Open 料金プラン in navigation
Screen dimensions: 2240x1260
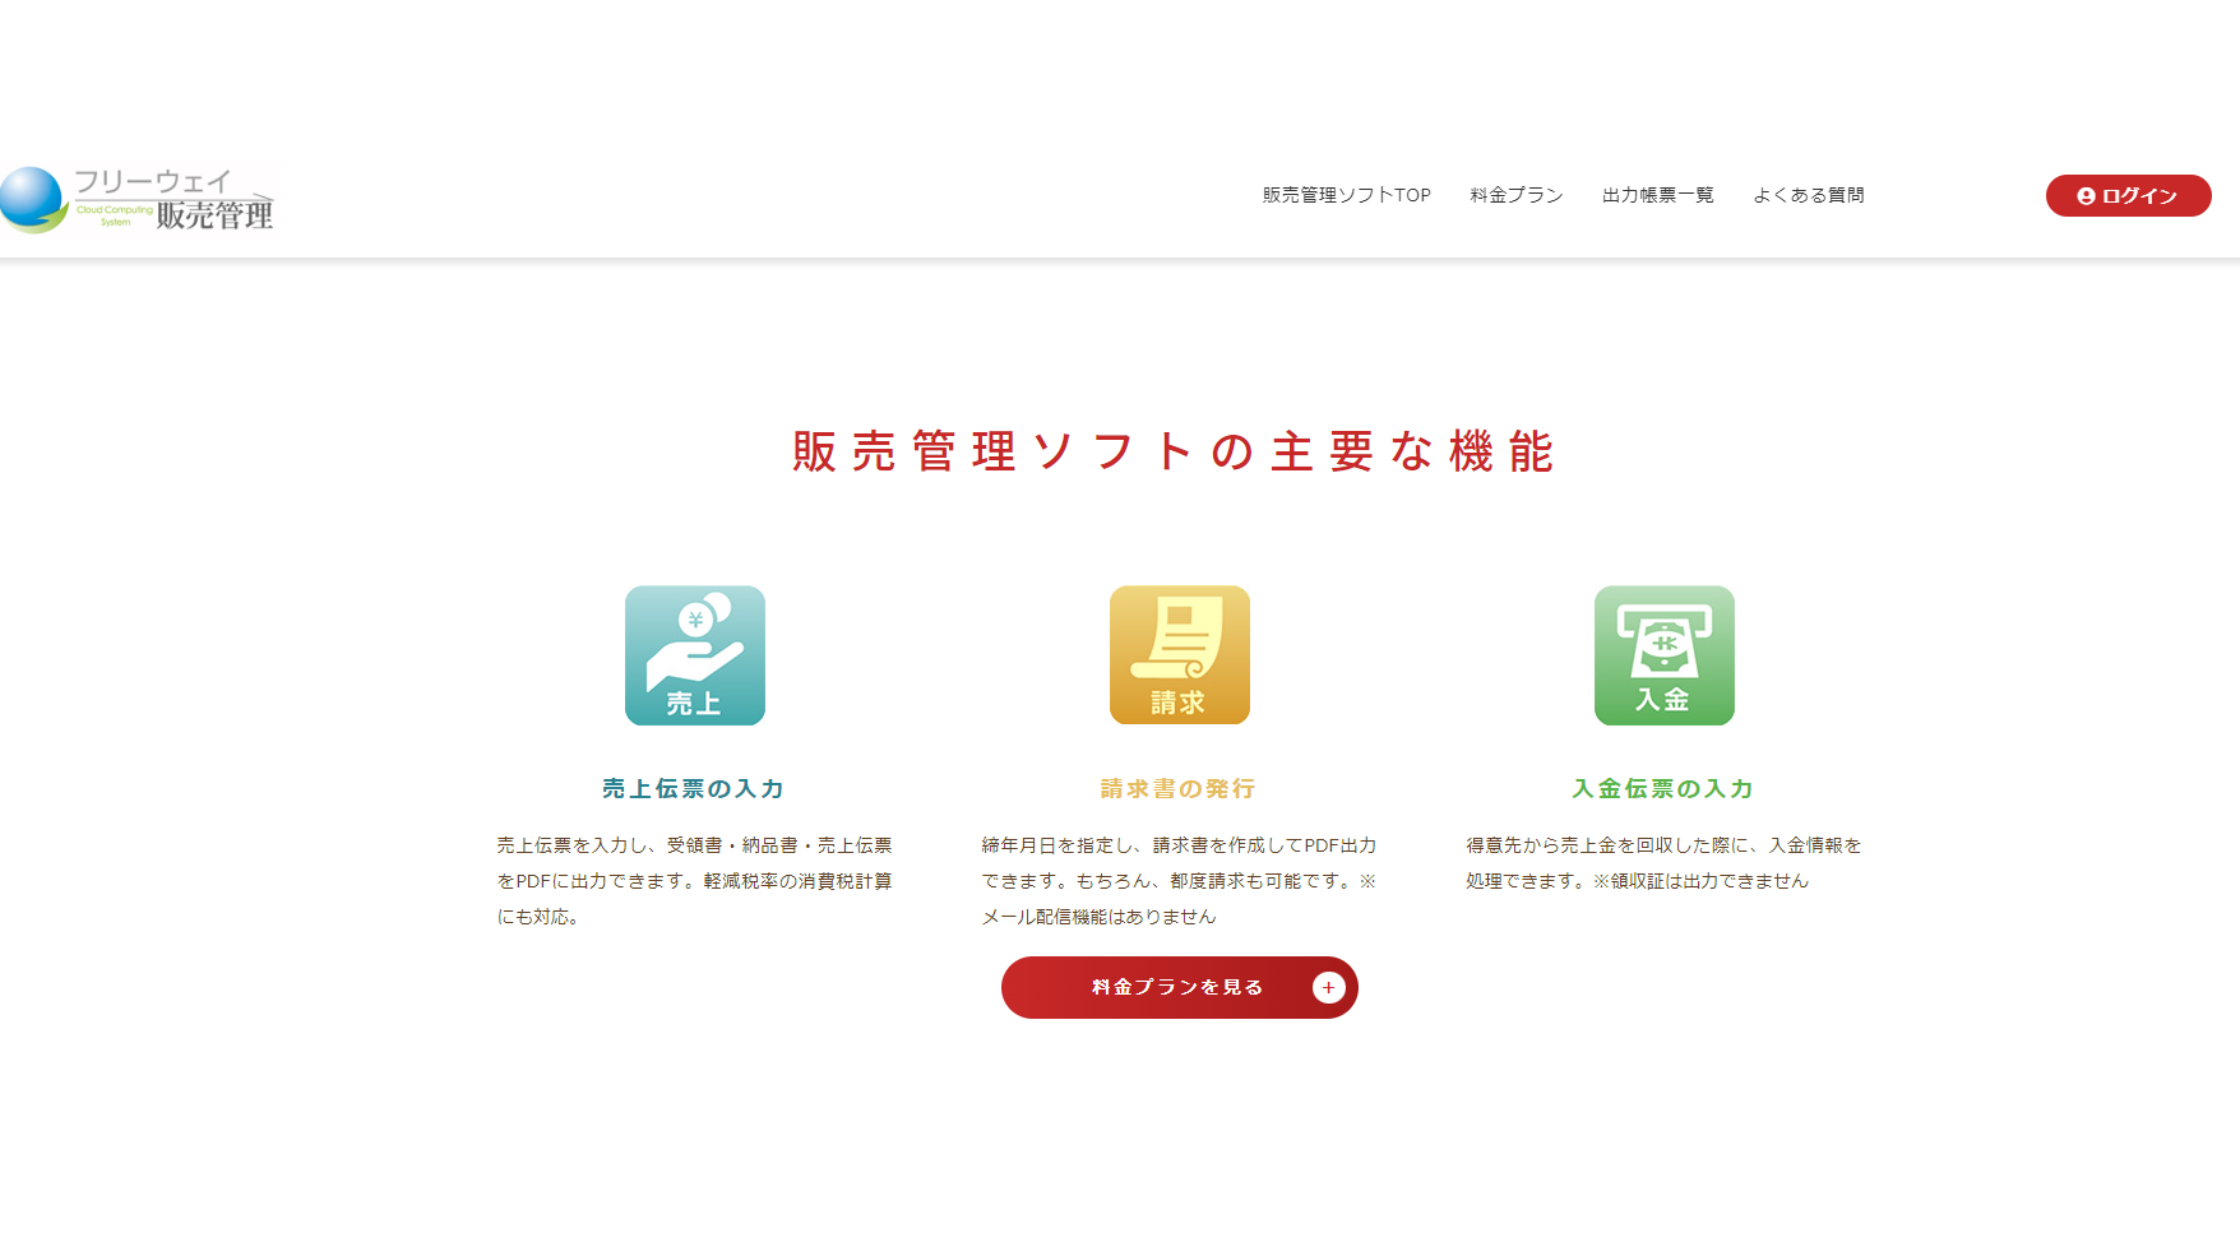[1516, 195]
